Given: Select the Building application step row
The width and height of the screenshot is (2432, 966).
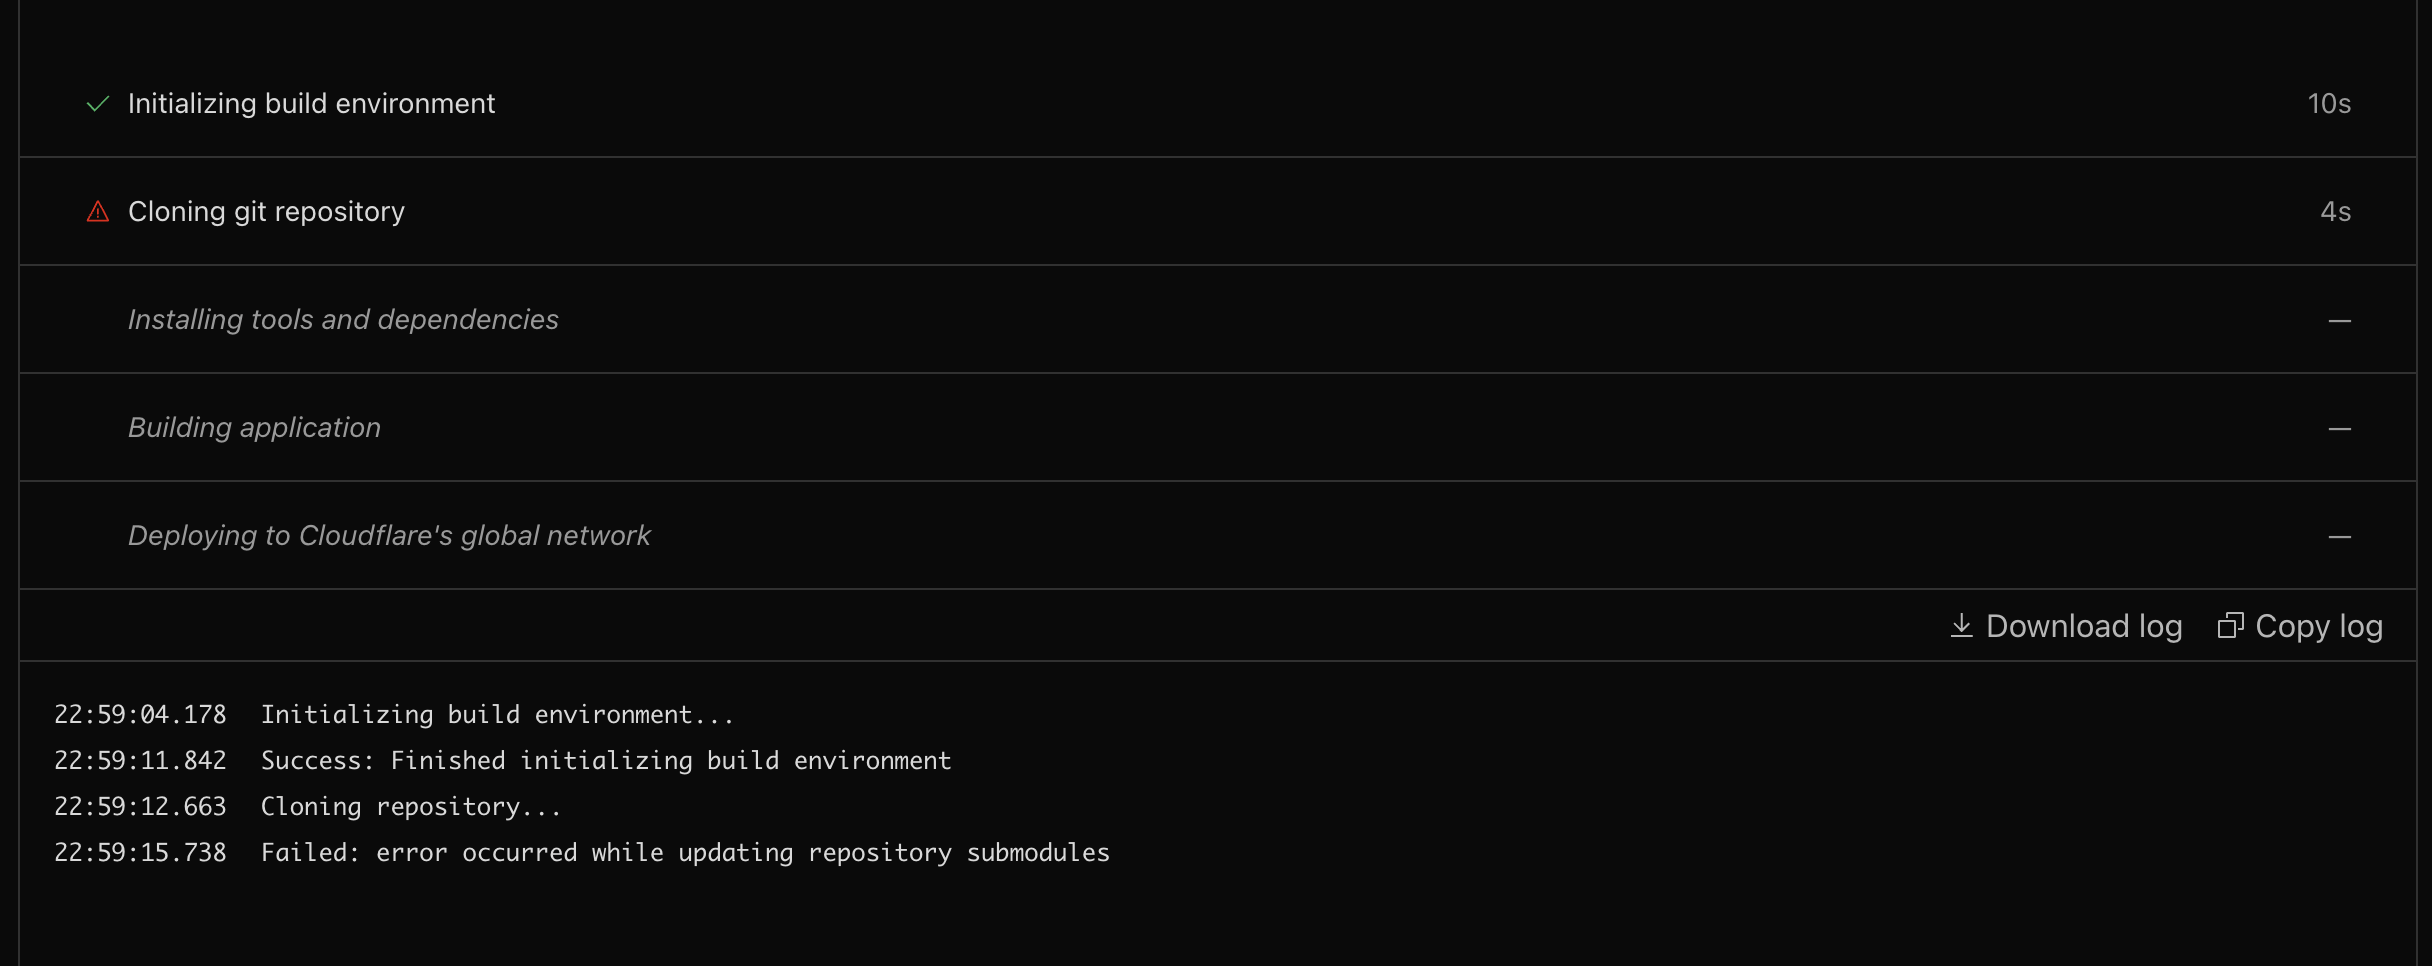Looking at the screenshot, I should click(1218, 428).
